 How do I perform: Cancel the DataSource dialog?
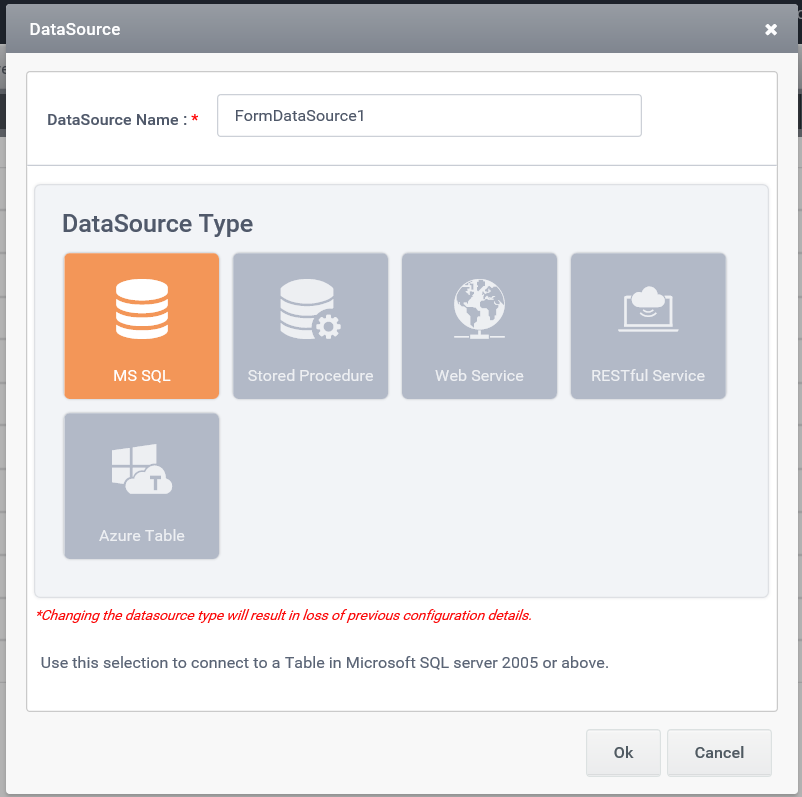(x=719, y=752)
